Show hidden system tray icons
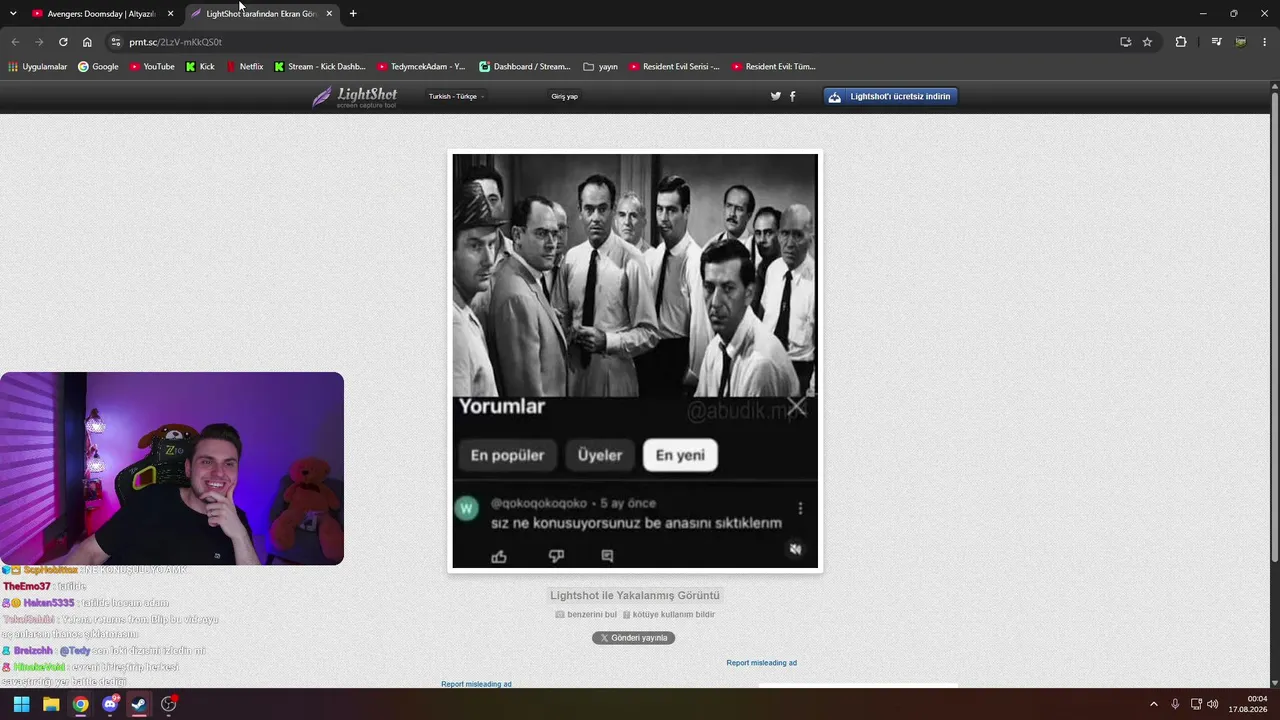This screenshot has height=720, width=1280. coord(1153,704)
